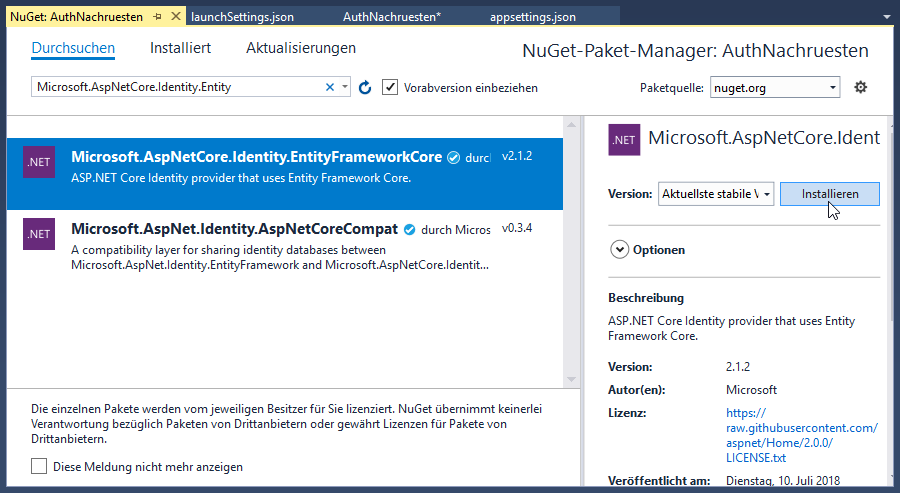Click Autor(en) value Microsoft
This screenshot has height=493, width=900.
[x=751, y=390]
